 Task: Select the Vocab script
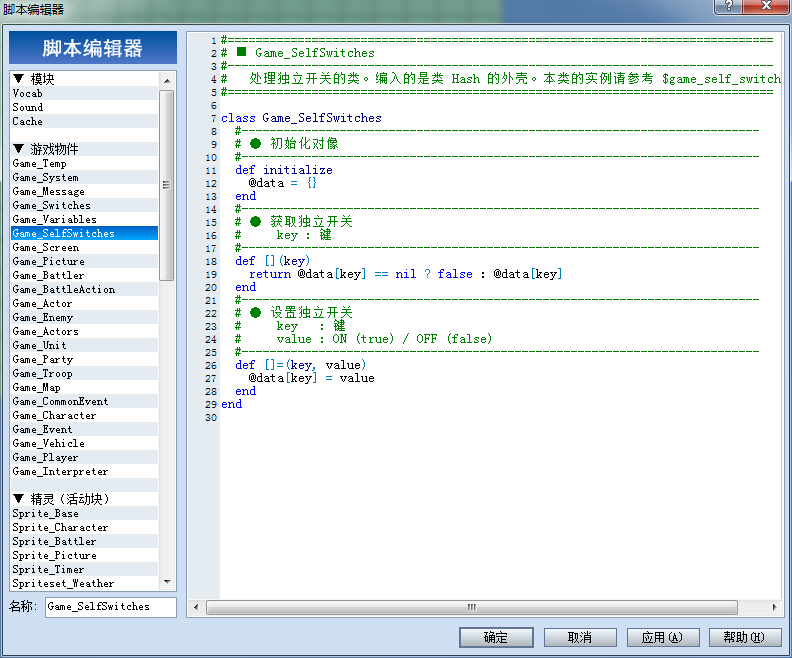[84, 93]
